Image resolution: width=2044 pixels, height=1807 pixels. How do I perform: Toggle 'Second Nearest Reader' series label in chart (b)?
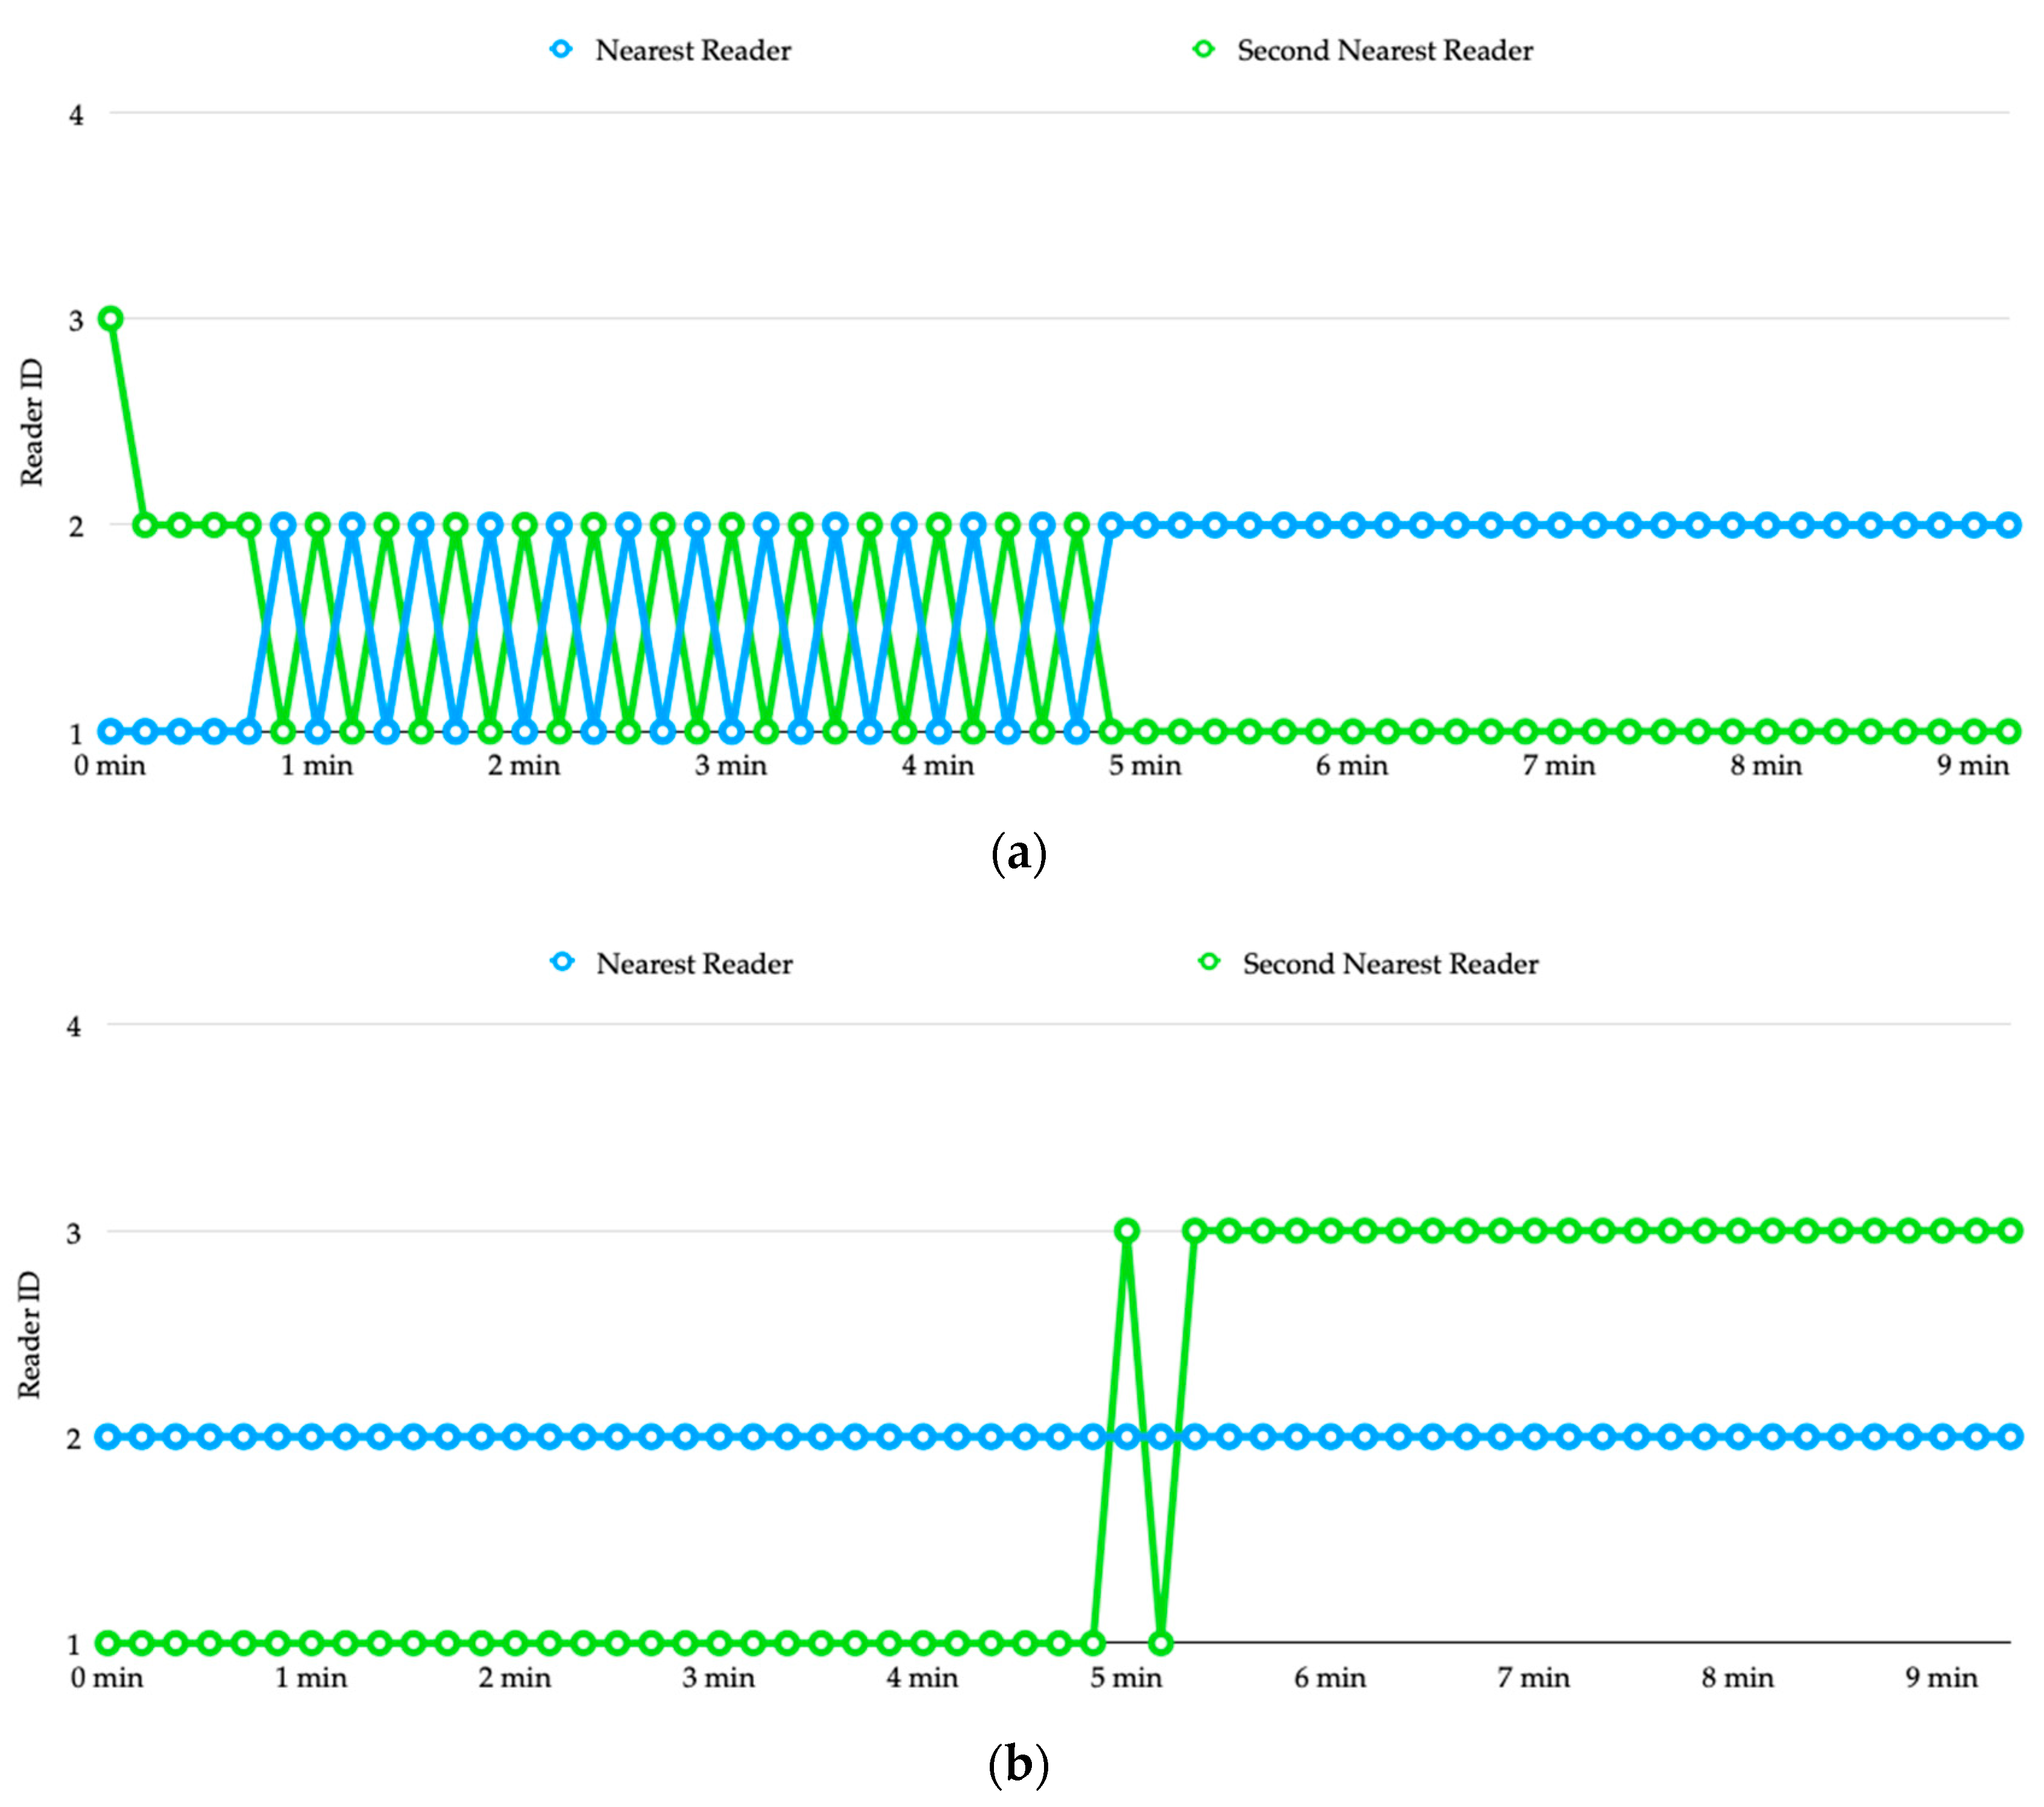point(1390,964)
